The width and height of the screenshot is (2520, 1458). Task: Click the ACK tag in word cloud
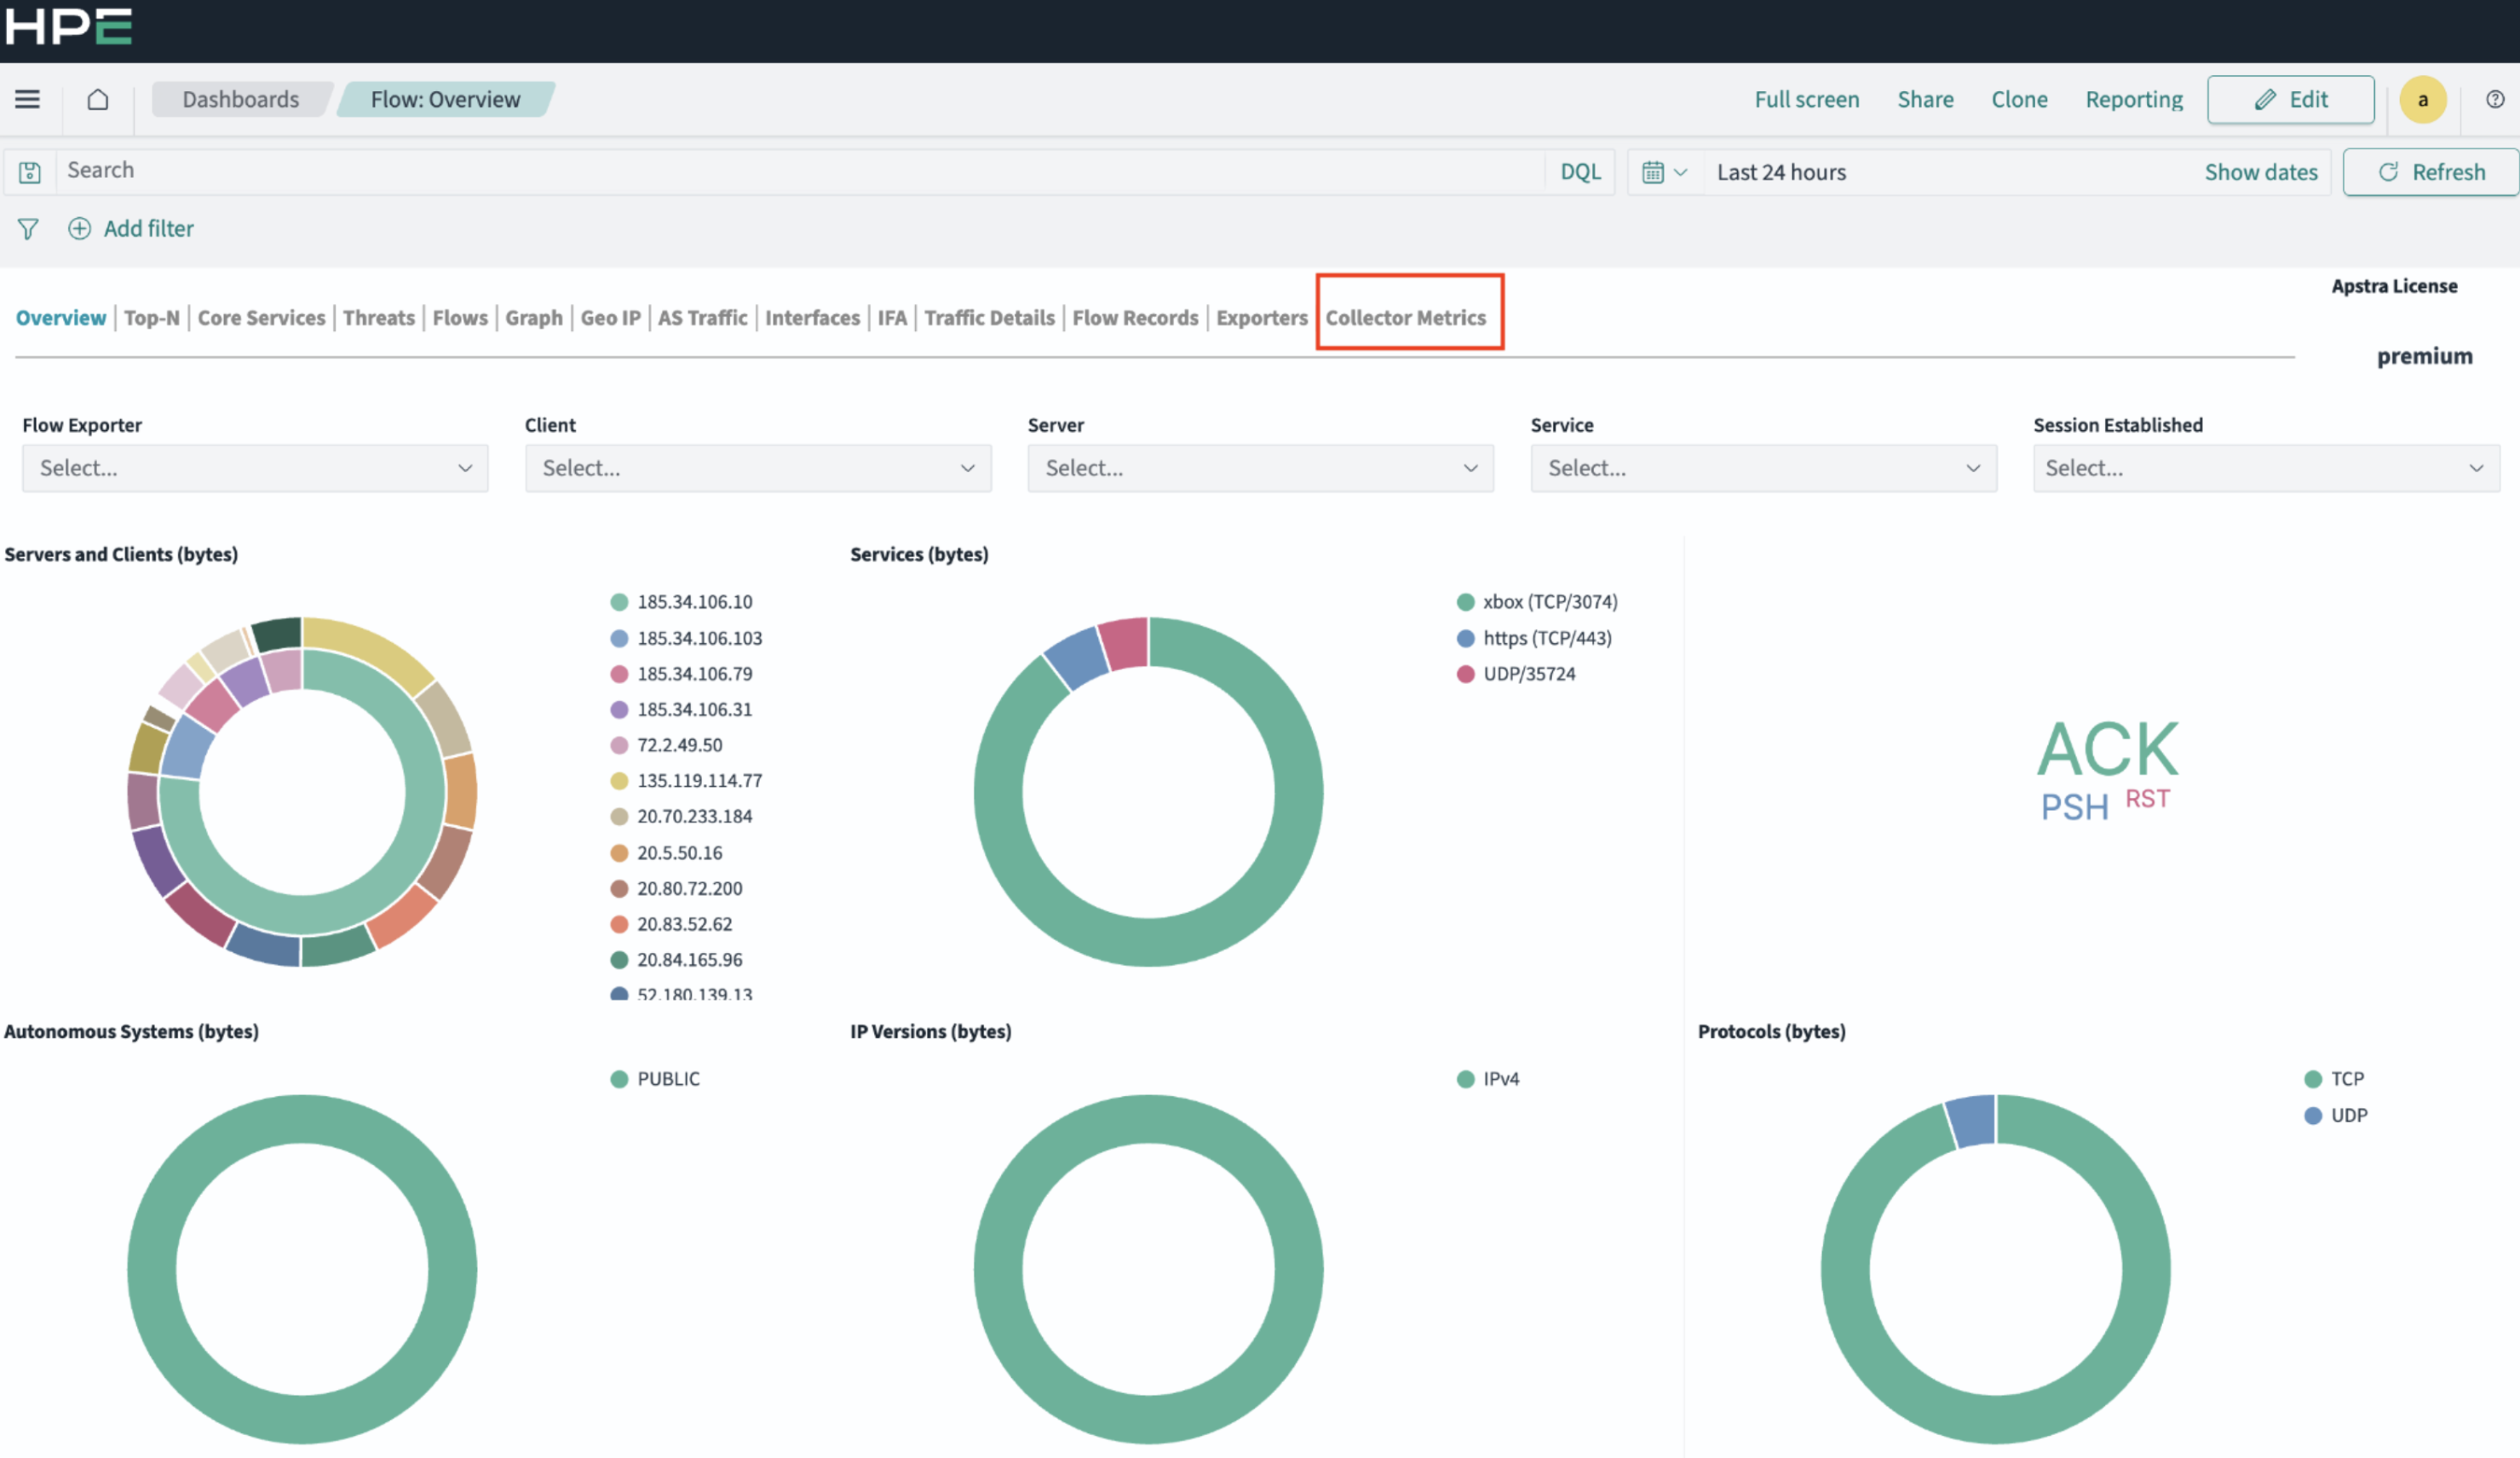point(2107,749)
